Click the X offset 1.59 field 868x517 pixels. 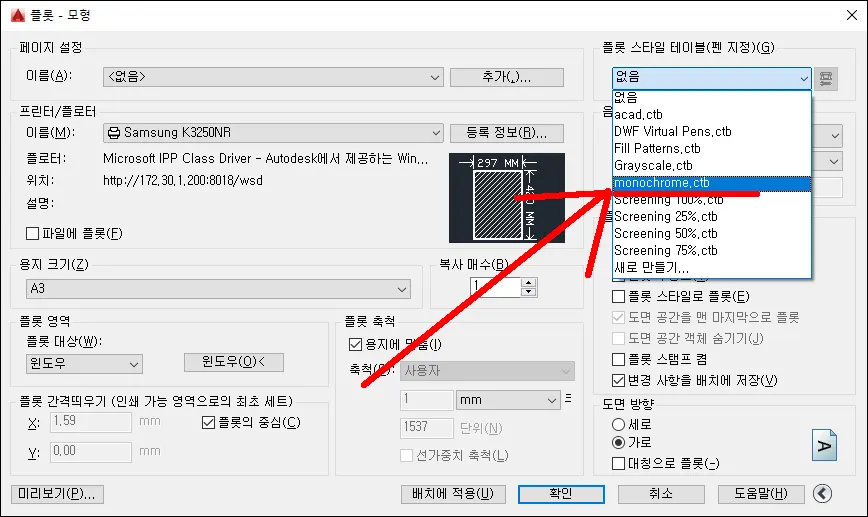click(91, 422)
